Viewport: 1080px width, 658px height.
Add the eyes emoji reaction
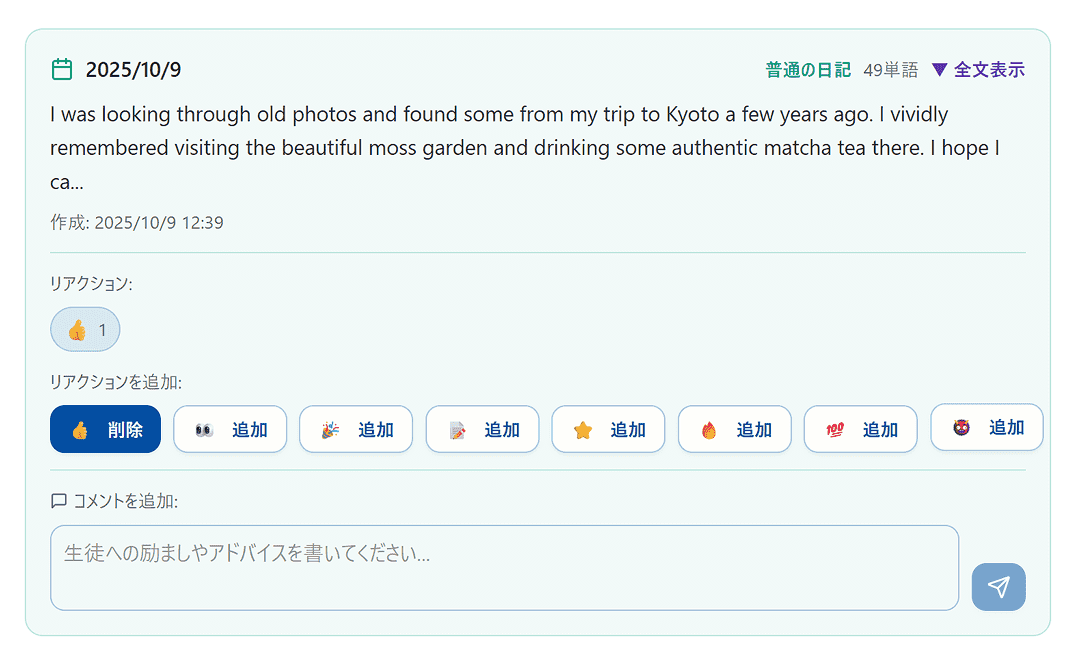[230, 429]
